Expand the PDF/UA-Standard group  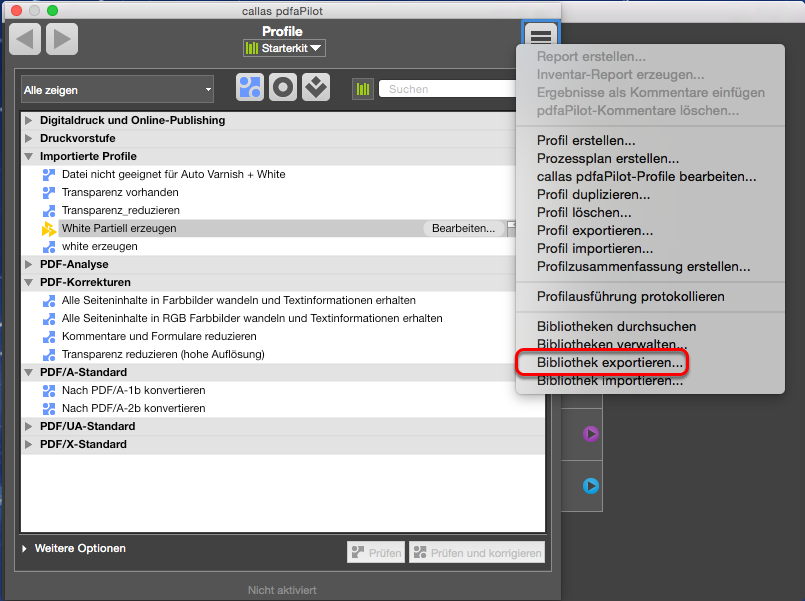point(29,426)
